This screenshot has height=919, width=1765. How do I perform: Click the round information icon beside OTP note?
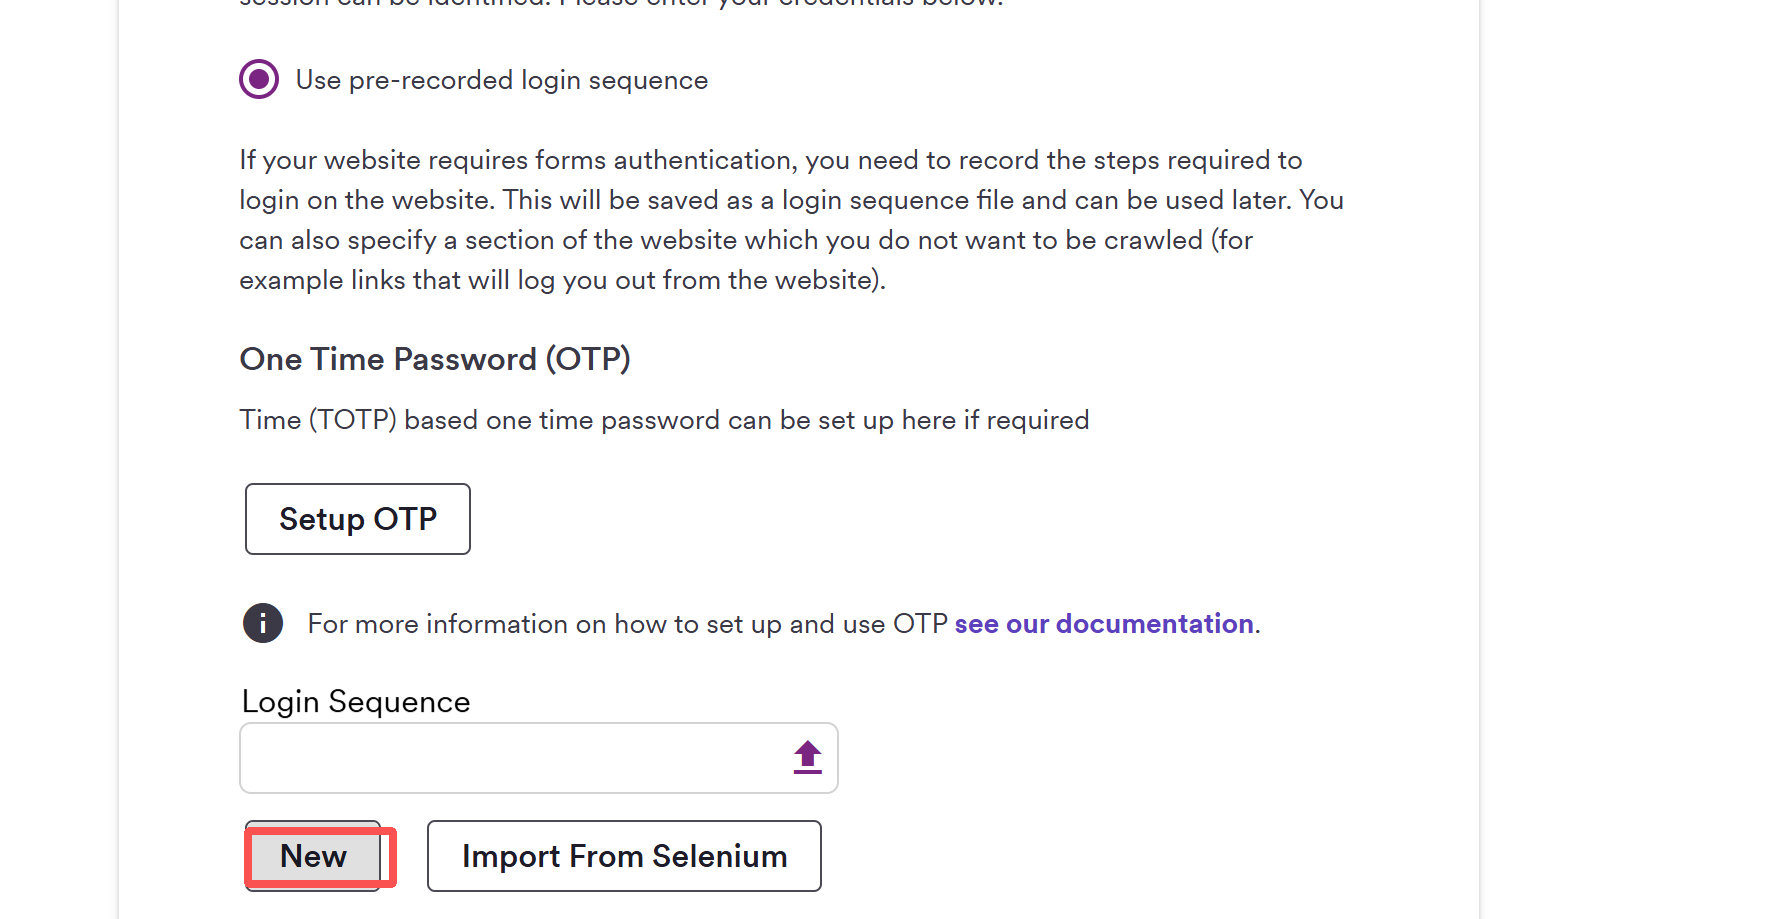(x=263, y=623)
